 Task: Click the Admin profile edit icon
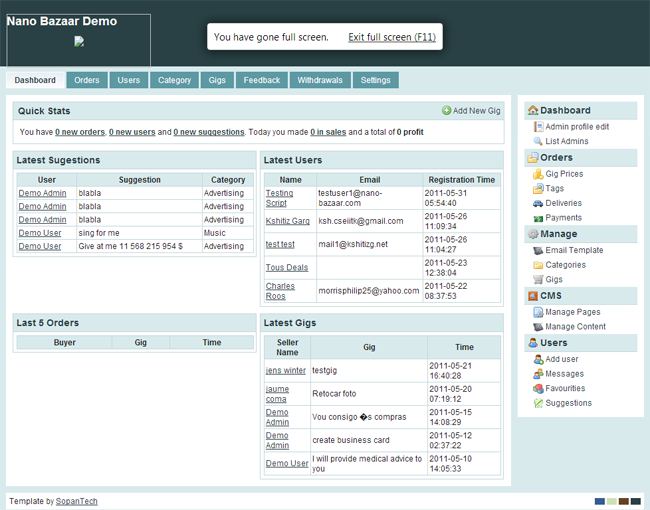click(538, 126)
